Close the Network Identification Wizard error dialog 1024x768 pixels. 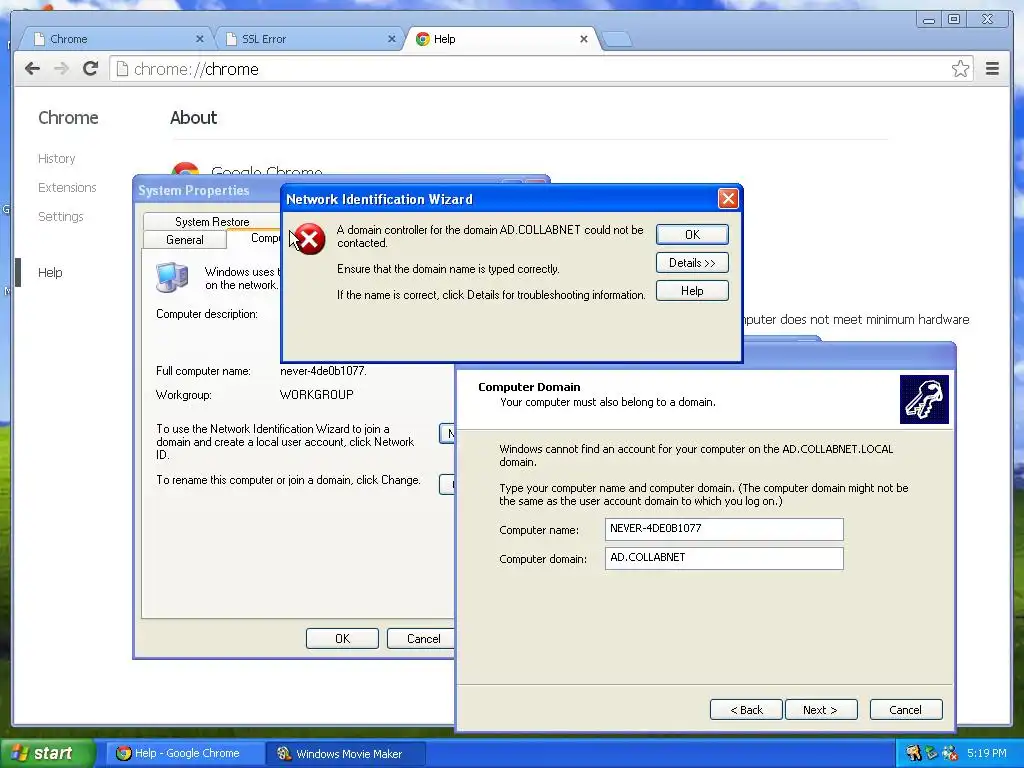(728, 199)
